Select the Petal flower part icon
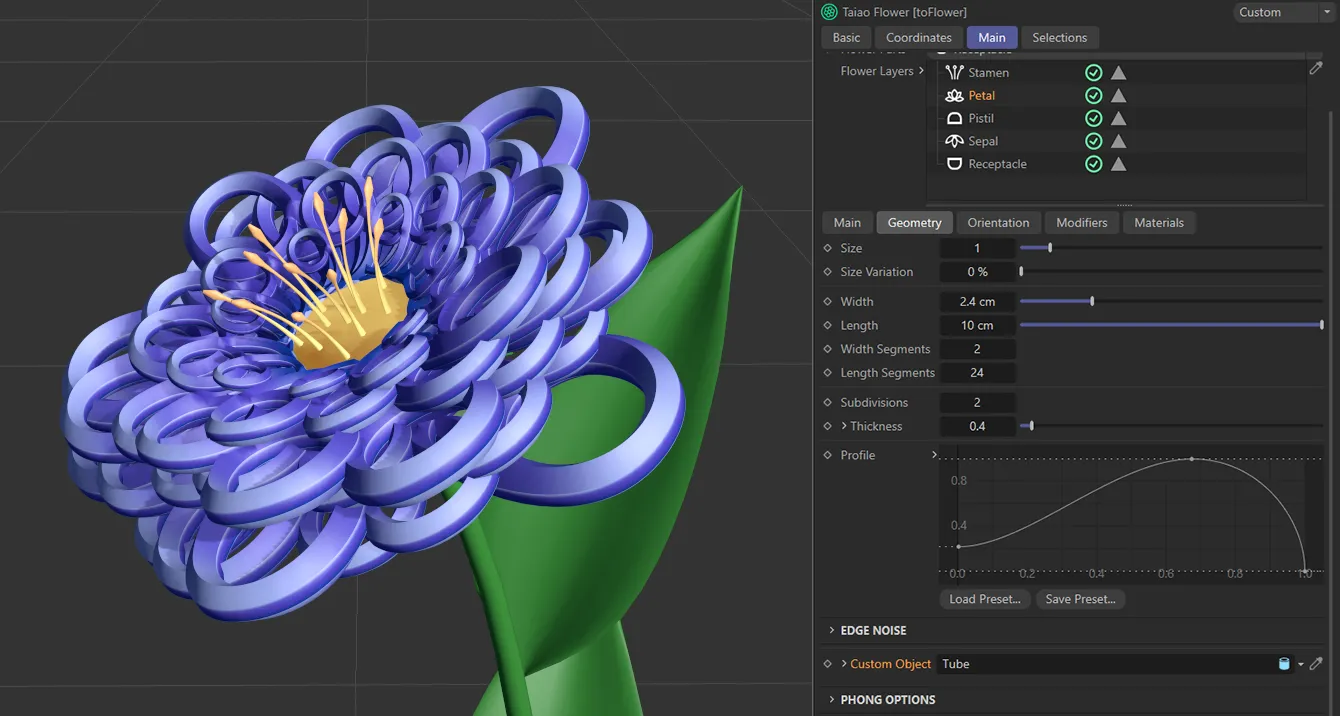1340x716 pixels. tap(955, 95)
